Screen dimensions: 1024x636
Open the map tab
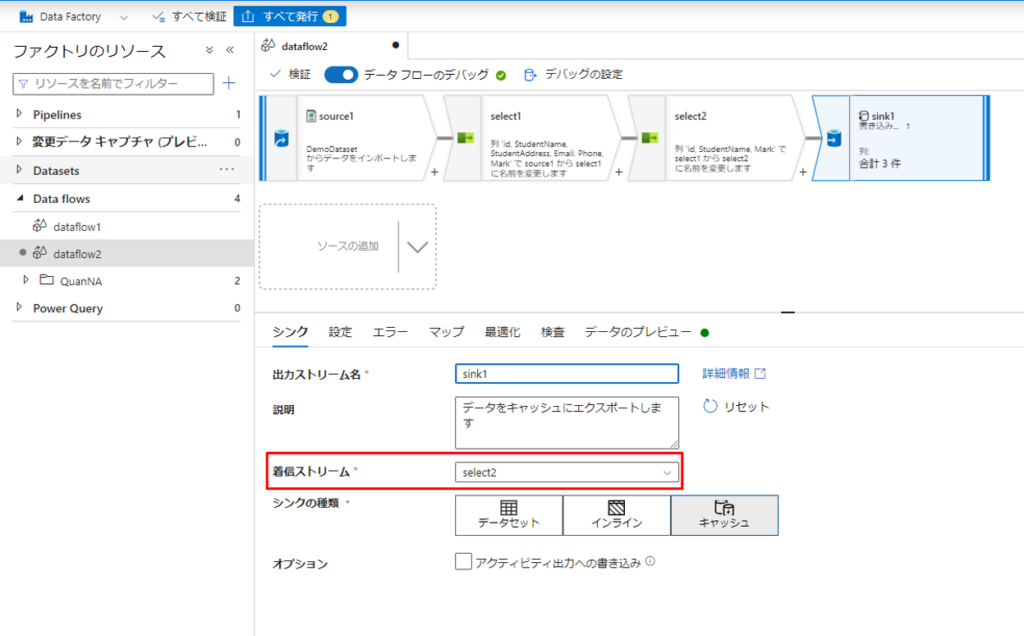click(x=446, y=332)
